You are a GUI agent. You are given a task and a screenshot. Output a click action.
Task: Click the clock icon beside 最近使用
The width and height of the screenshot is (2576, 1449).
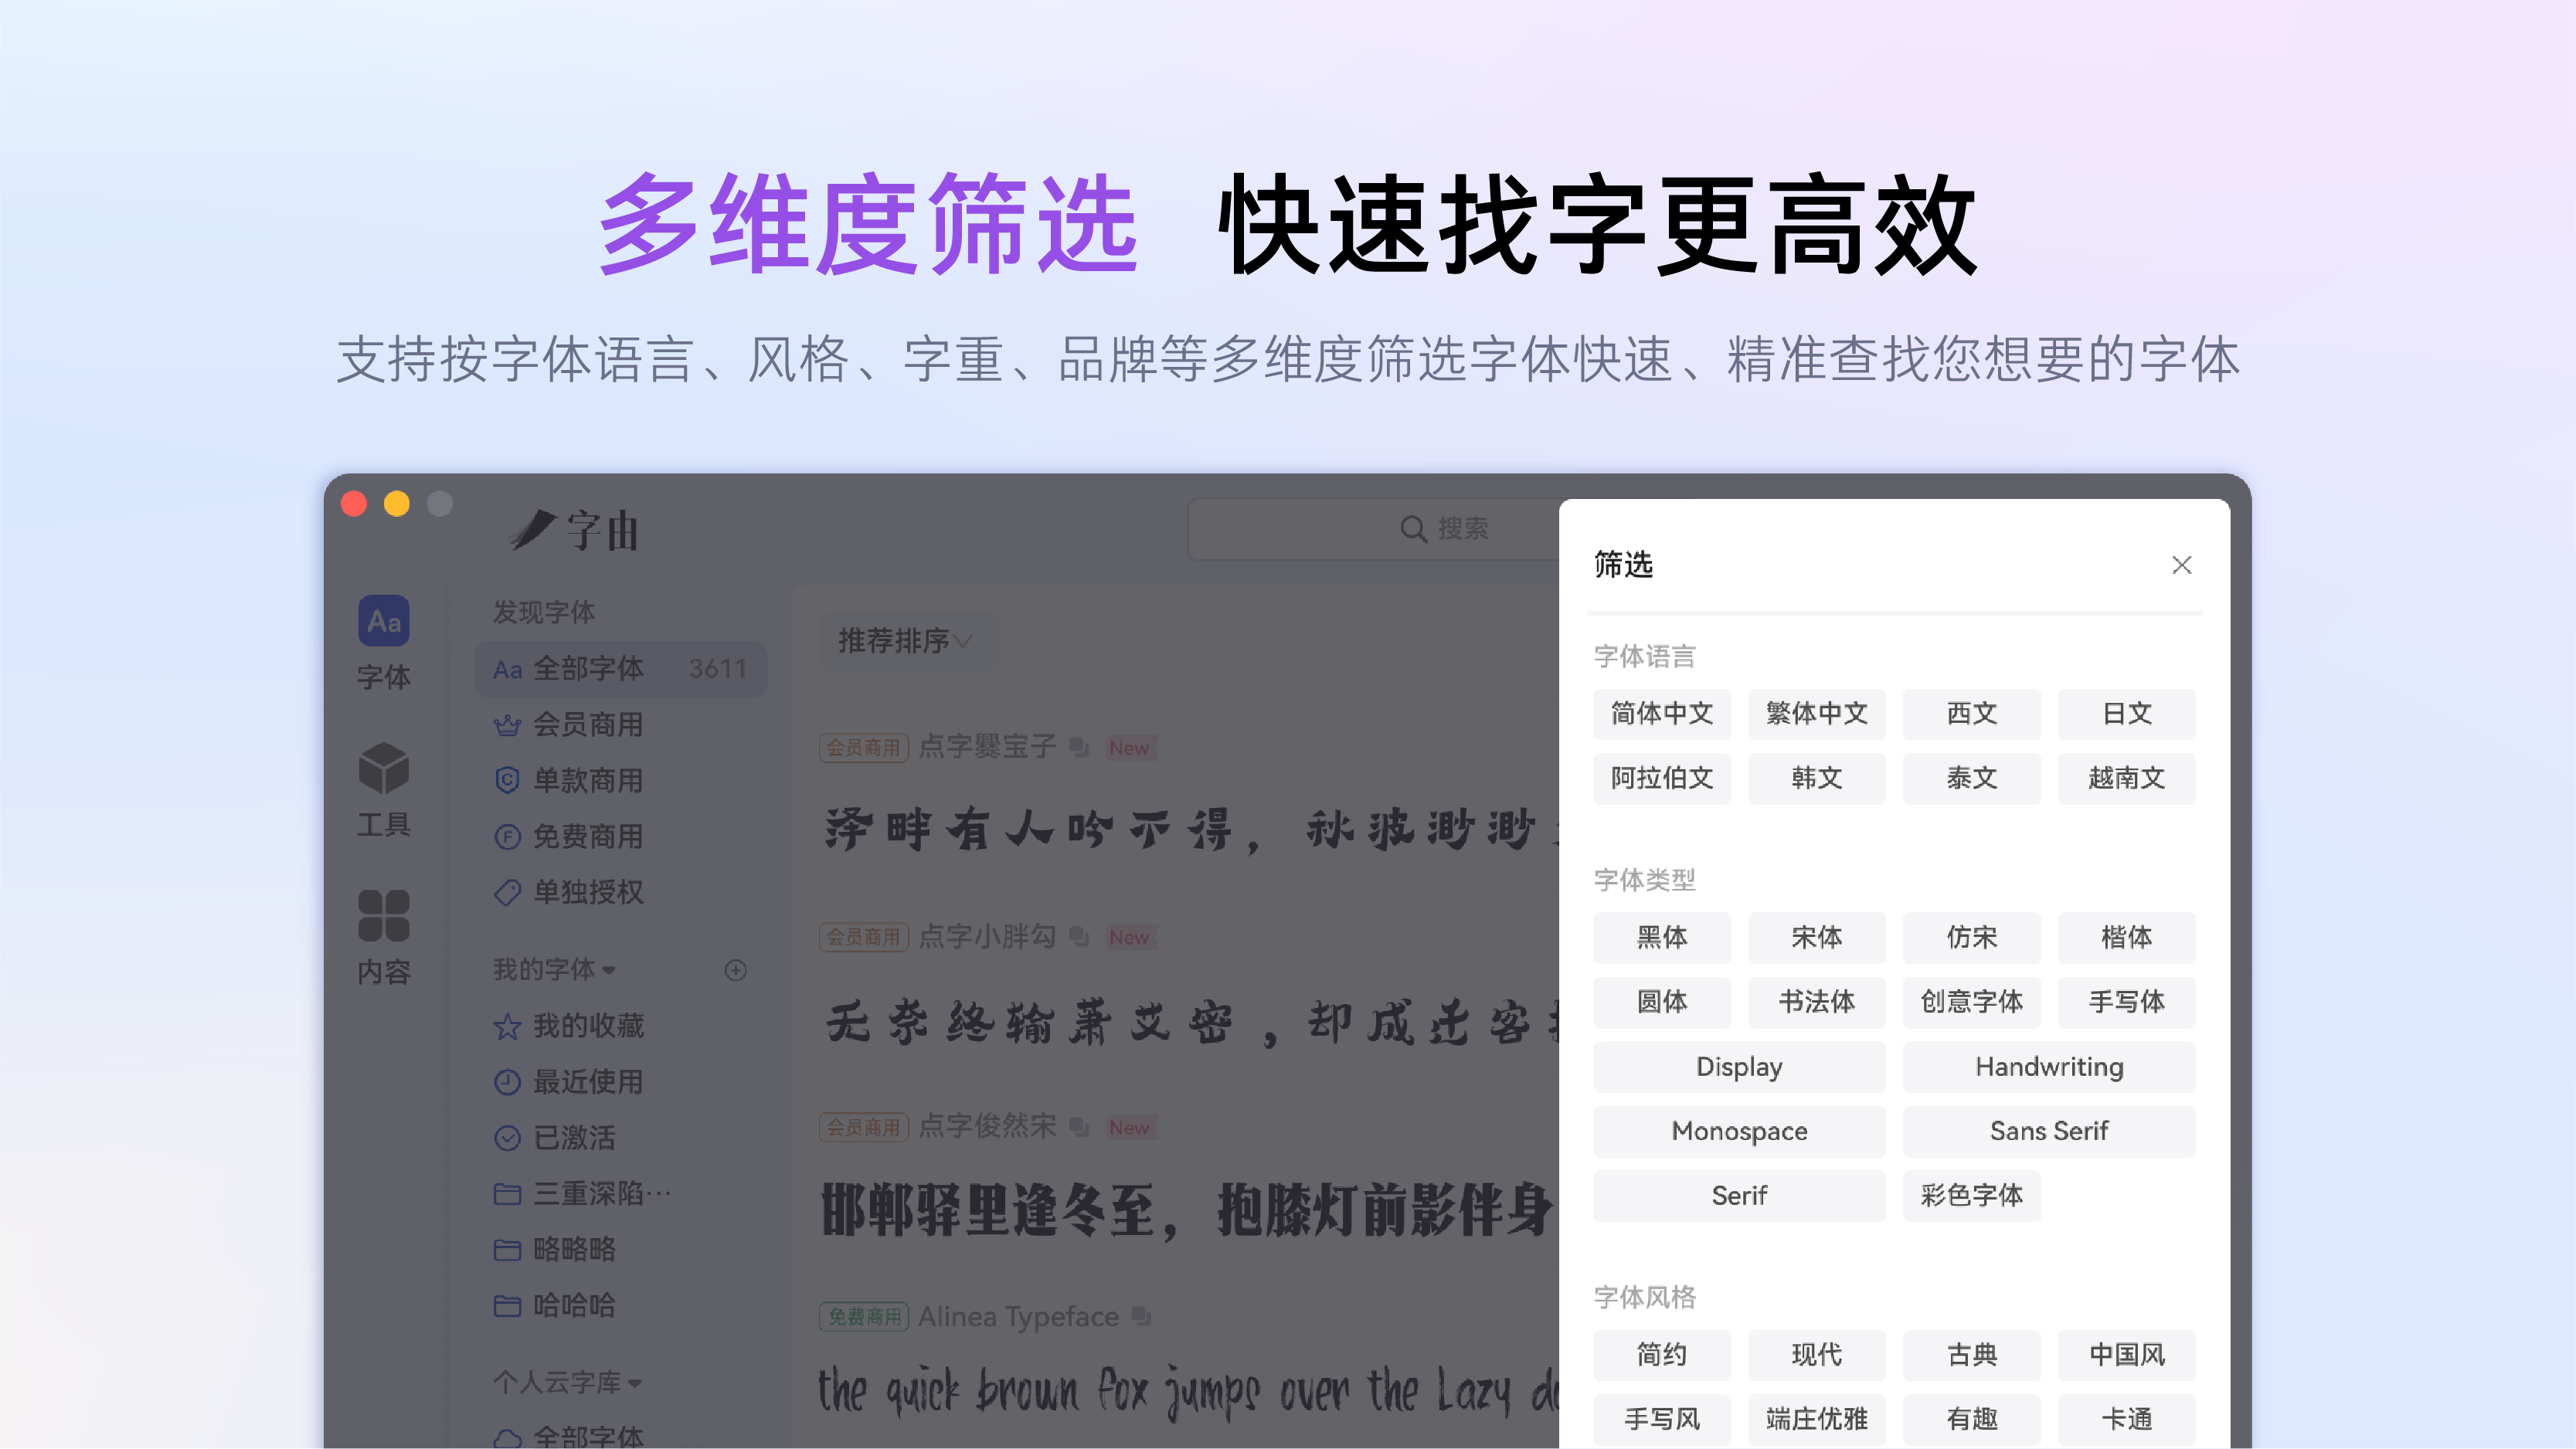pyautogui.click(x=508, y=1082)
